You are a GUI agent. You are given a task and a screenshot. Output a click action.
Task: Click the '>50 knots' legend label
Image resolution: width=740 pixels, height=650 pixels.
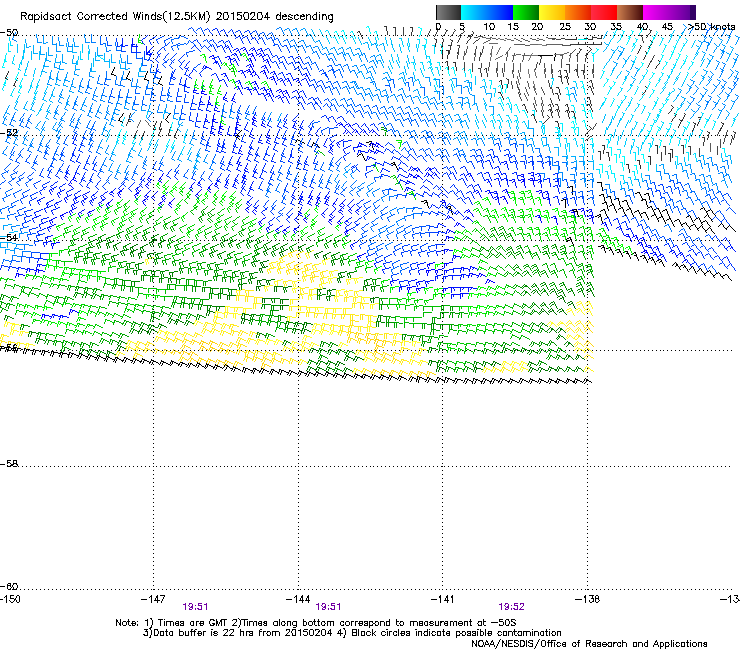coord(711,27)
